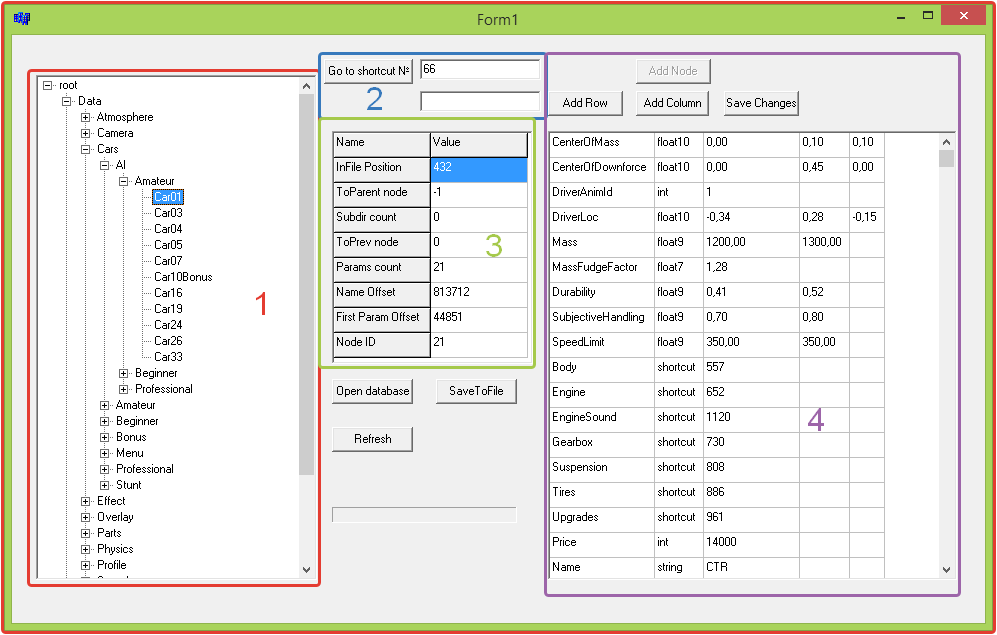The width and height of the screenshot is (997, 635).
Task: Collapse the Amateur node under AI
Action: point(123,181)
